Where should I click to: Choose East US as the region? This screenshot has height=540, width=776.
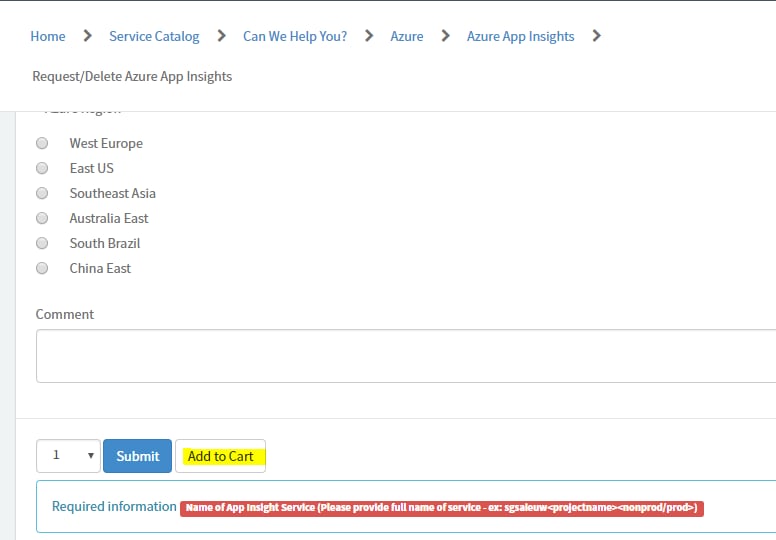42,168
